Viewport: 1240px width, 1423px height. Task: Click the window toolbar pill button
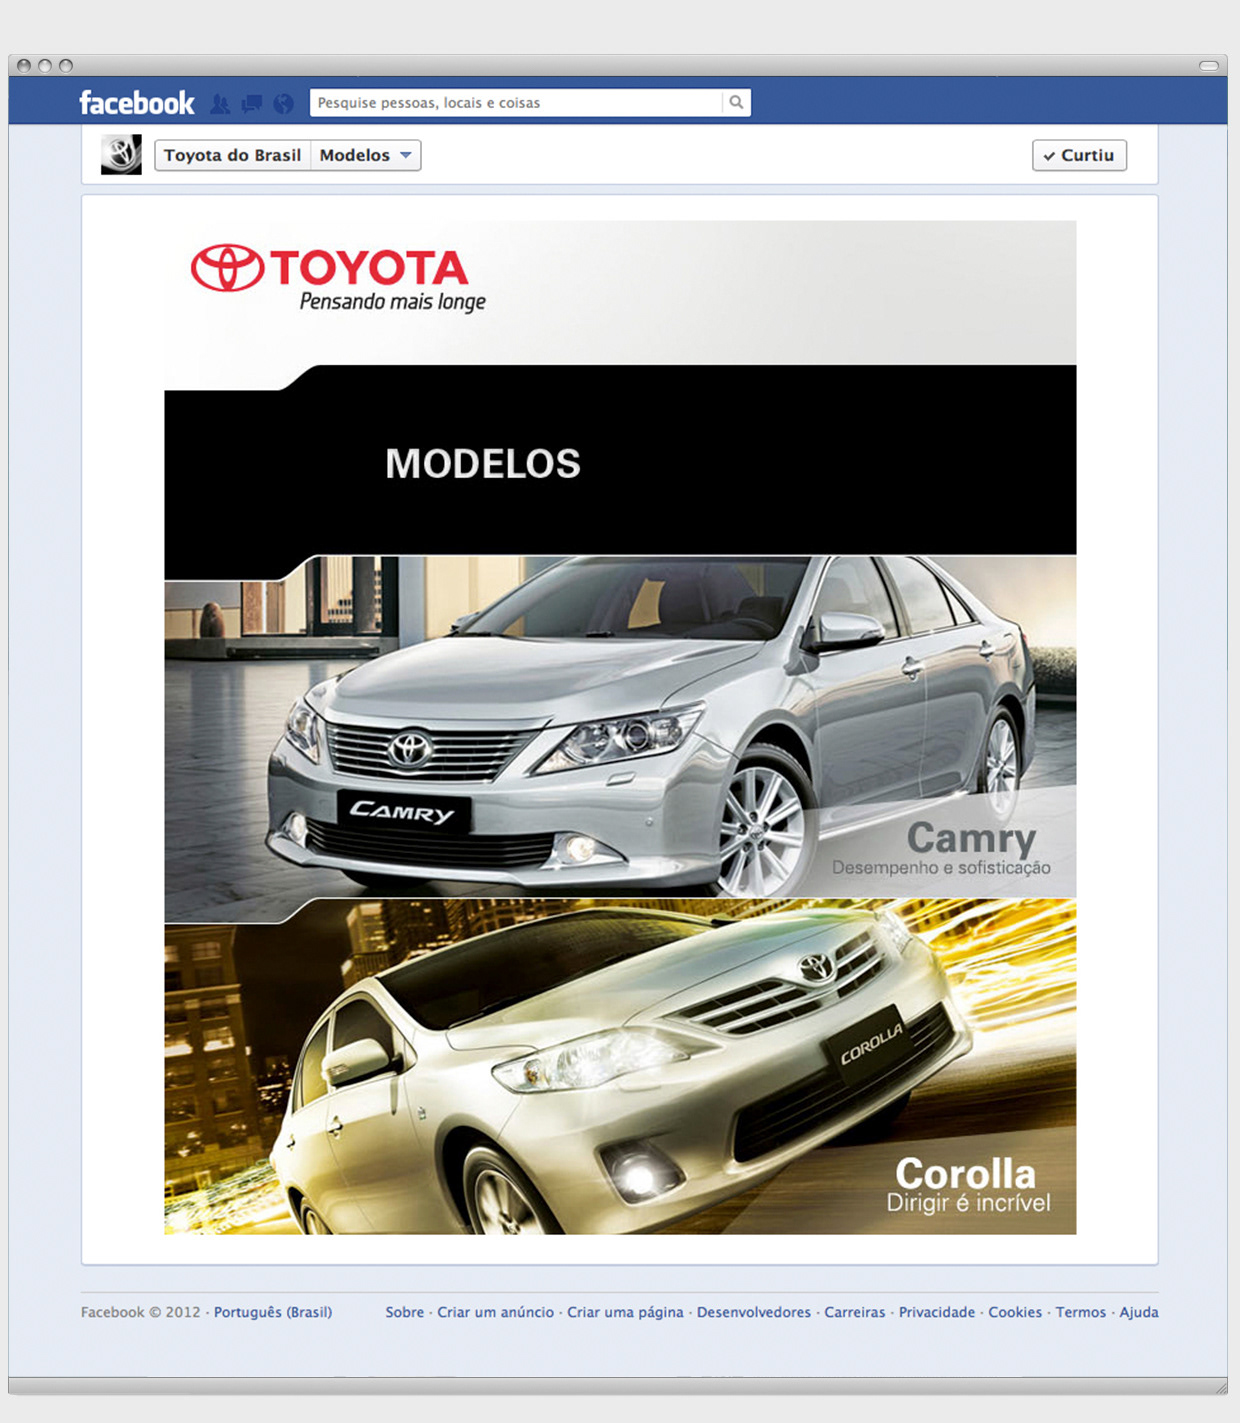coord(1209,66)
